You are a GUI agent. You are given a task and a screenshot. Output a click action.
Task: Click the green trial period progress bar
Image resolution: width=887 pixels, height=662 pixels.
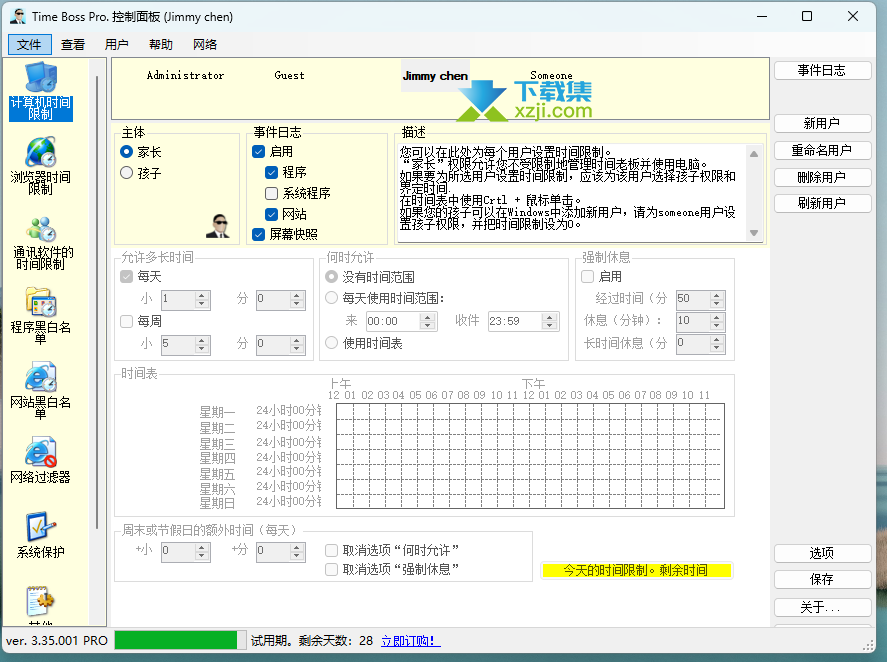point(180,640)
